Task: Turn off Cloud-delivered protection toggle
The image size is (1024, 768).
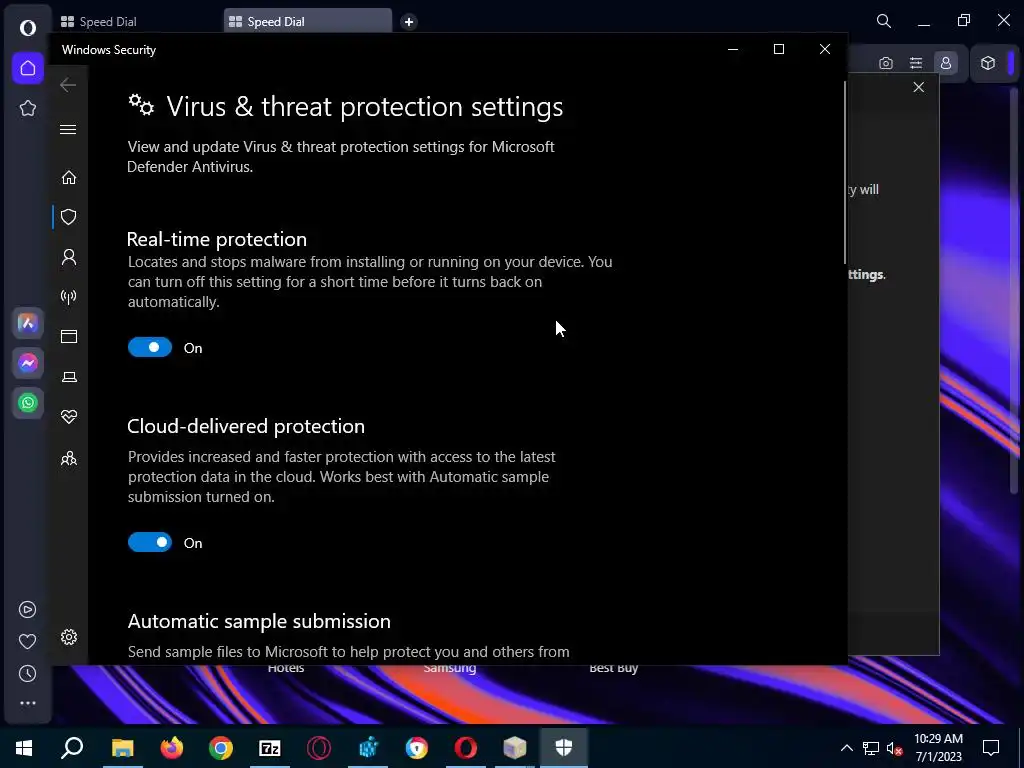Action: tap(150, 542)
